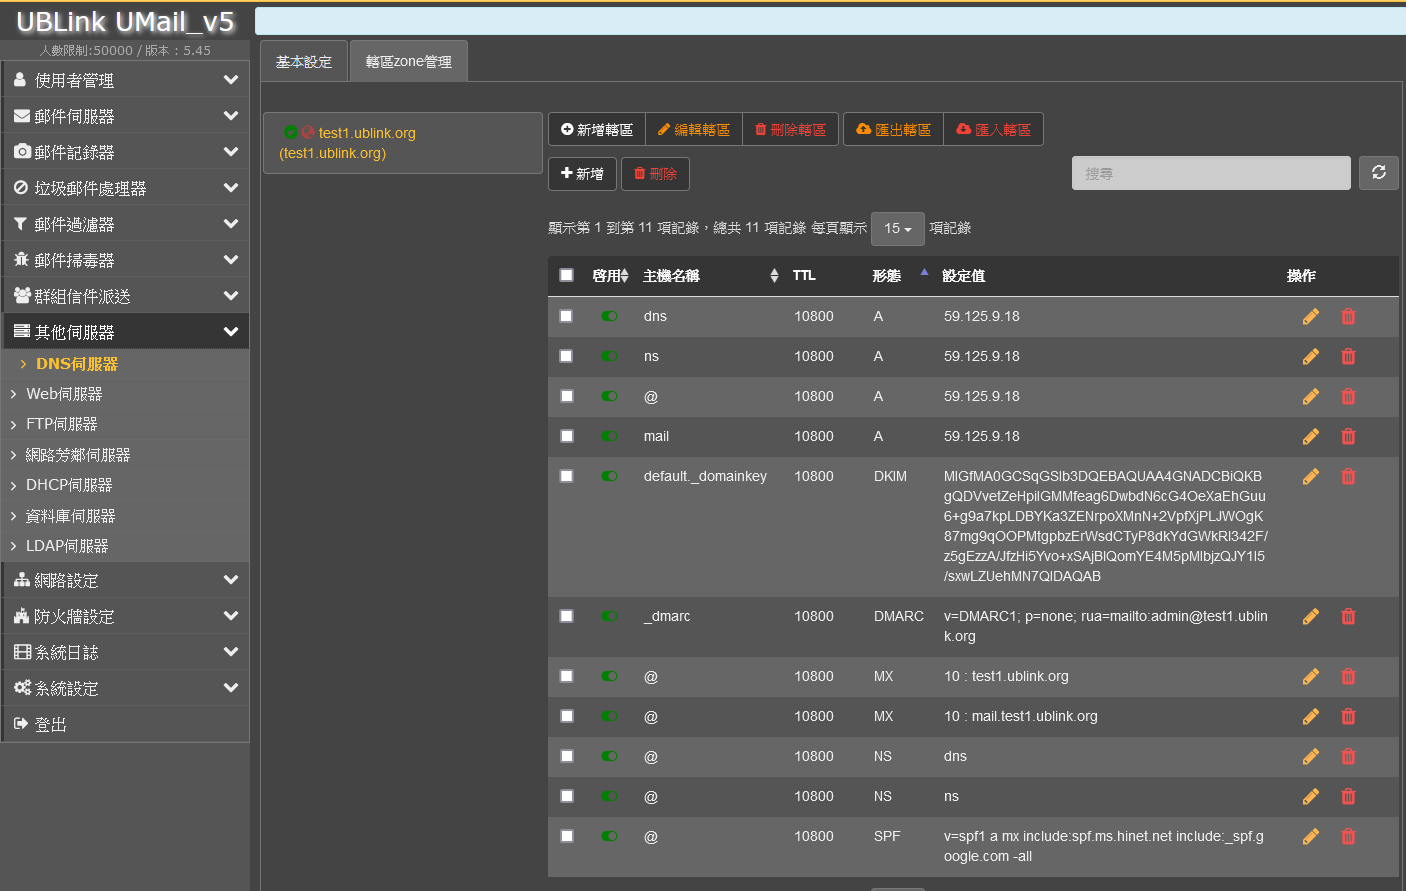This screenshot has height=891, width=1406.
Task: Toggle enabled switch for ns A record
Action: pyautogui.click(x=609, y=356)
